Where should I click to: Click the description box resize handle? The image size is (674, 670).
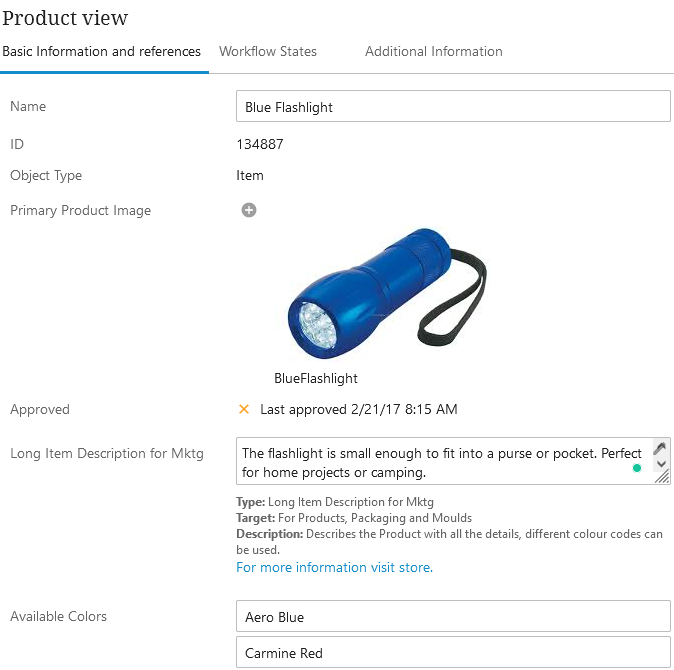(661, 477)
